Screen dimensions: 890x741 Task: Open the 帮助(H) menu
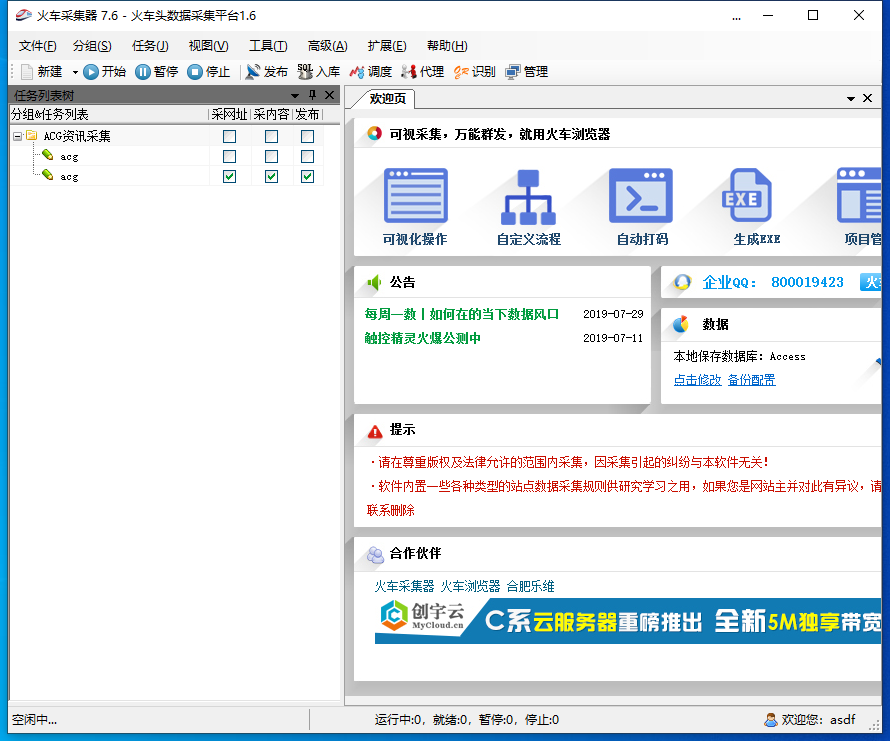pyautogui.click(x=447, y=46)
